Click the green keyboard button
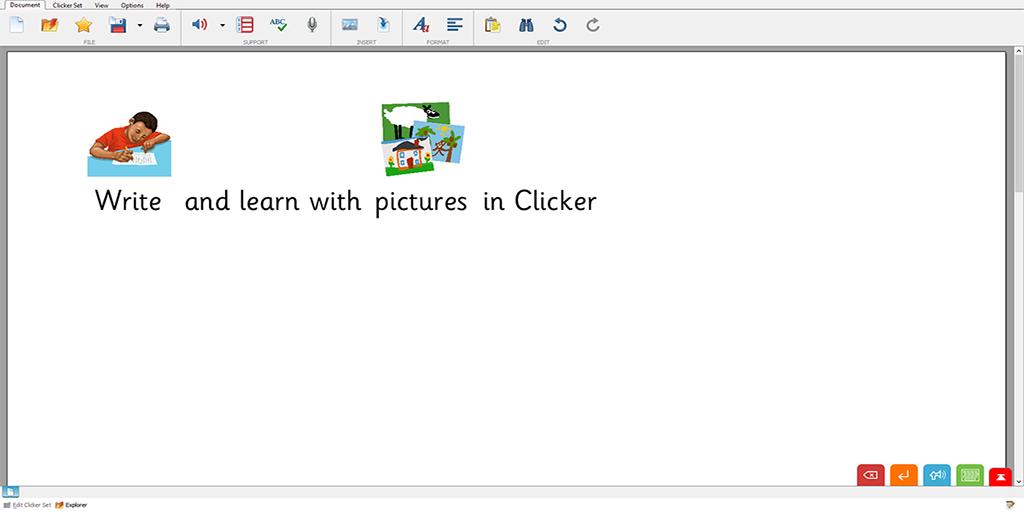The image size is (1024, 512). [x=970, y=475]
